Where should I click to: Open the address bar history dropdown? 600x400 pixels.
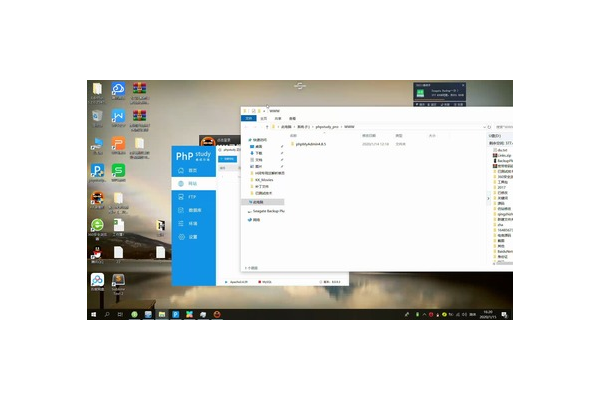tap(484, 127)
